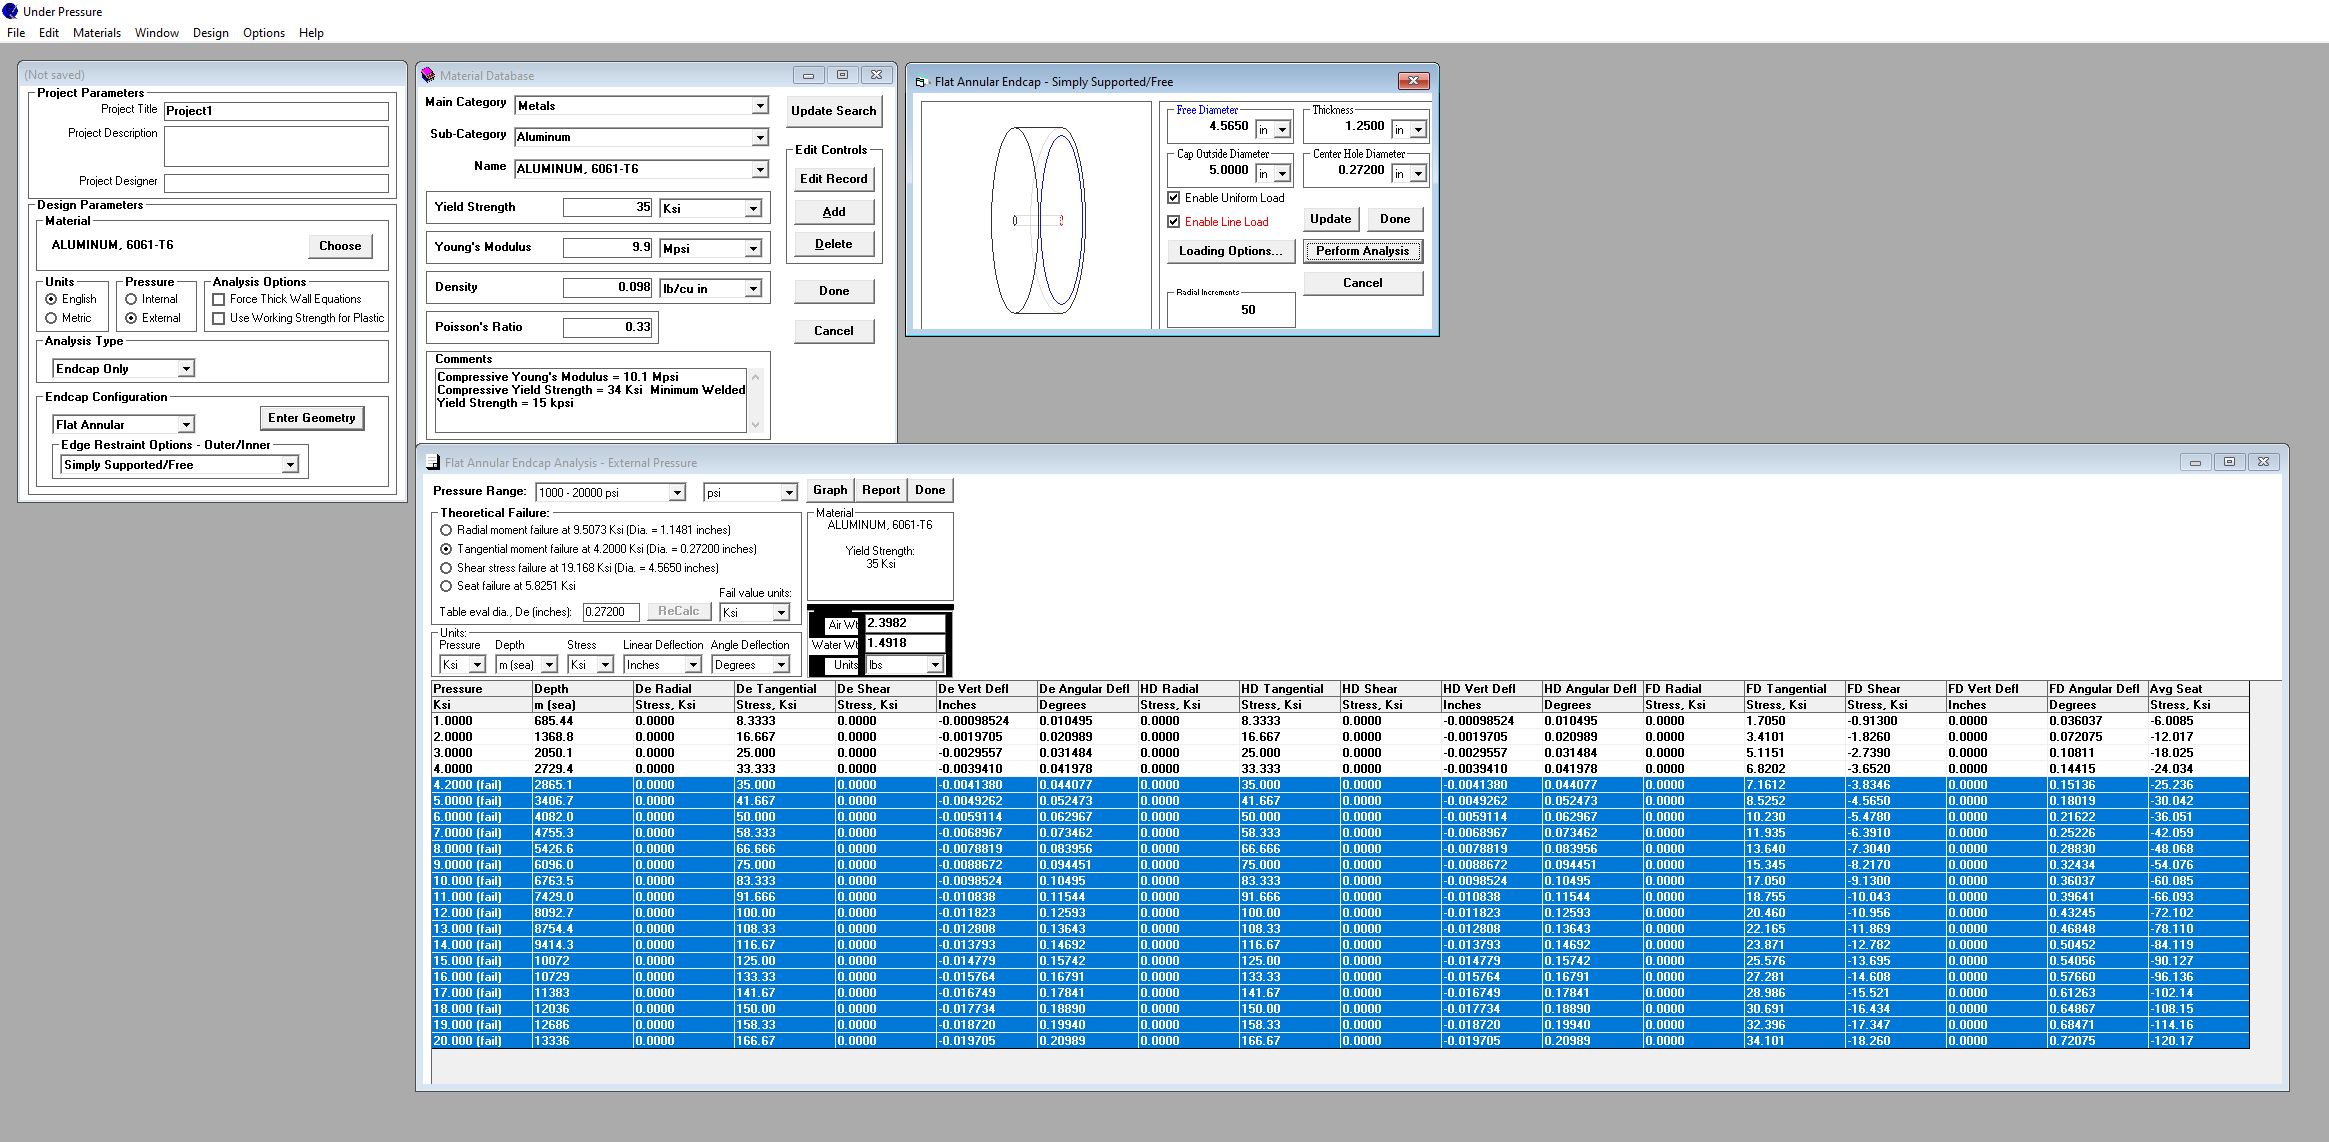
Task: Maximize the Flat Annular Endcap Analysis window
Action: tap(2229, 462)
